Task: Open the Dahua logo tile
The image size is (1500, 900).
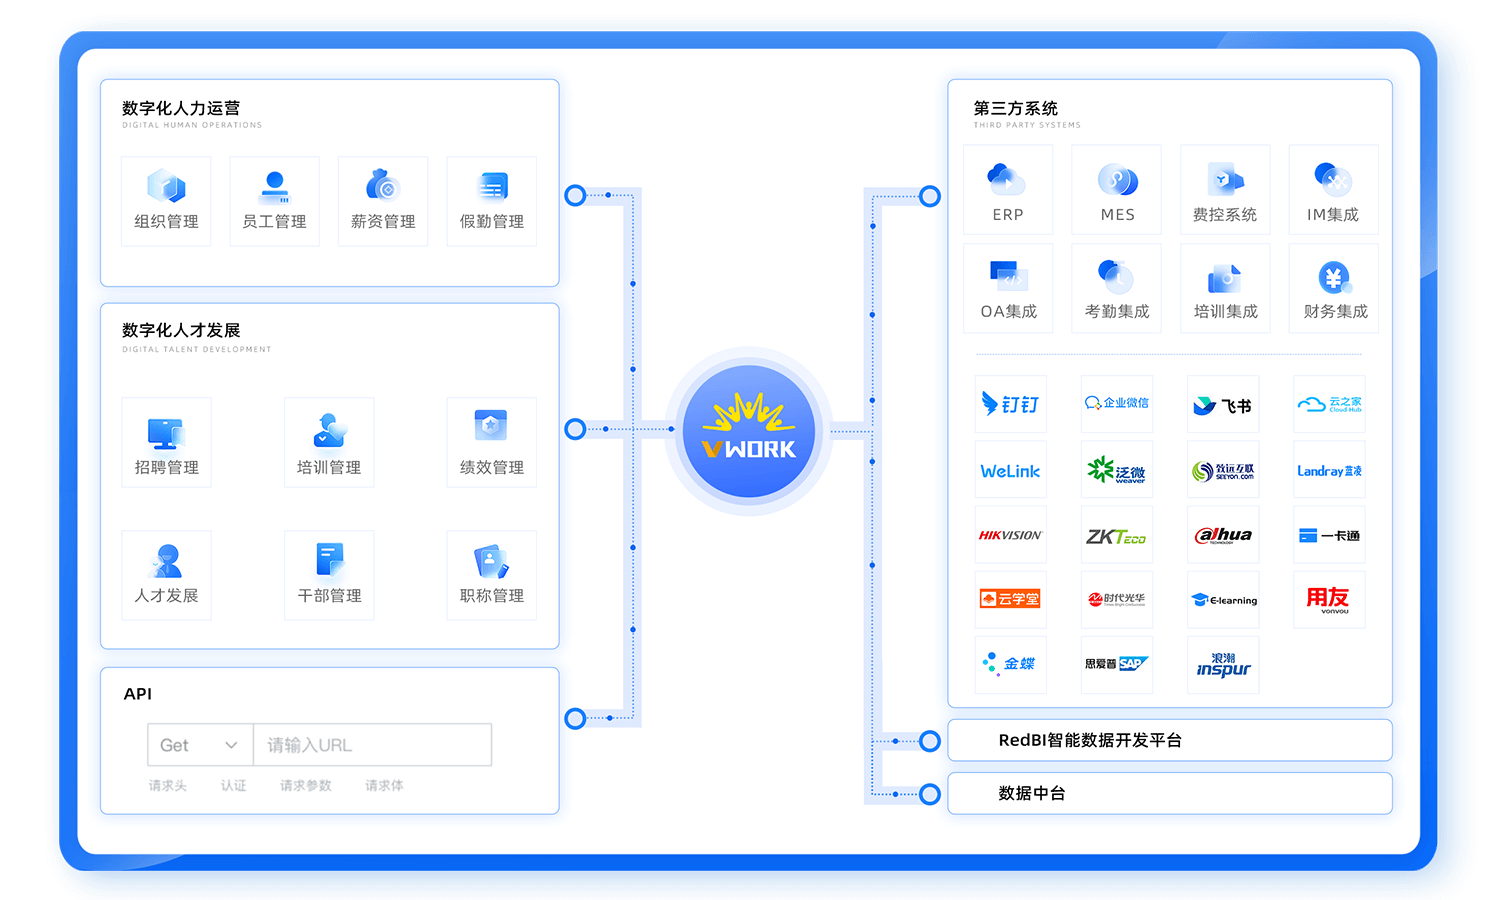Action: point(1223,535)
